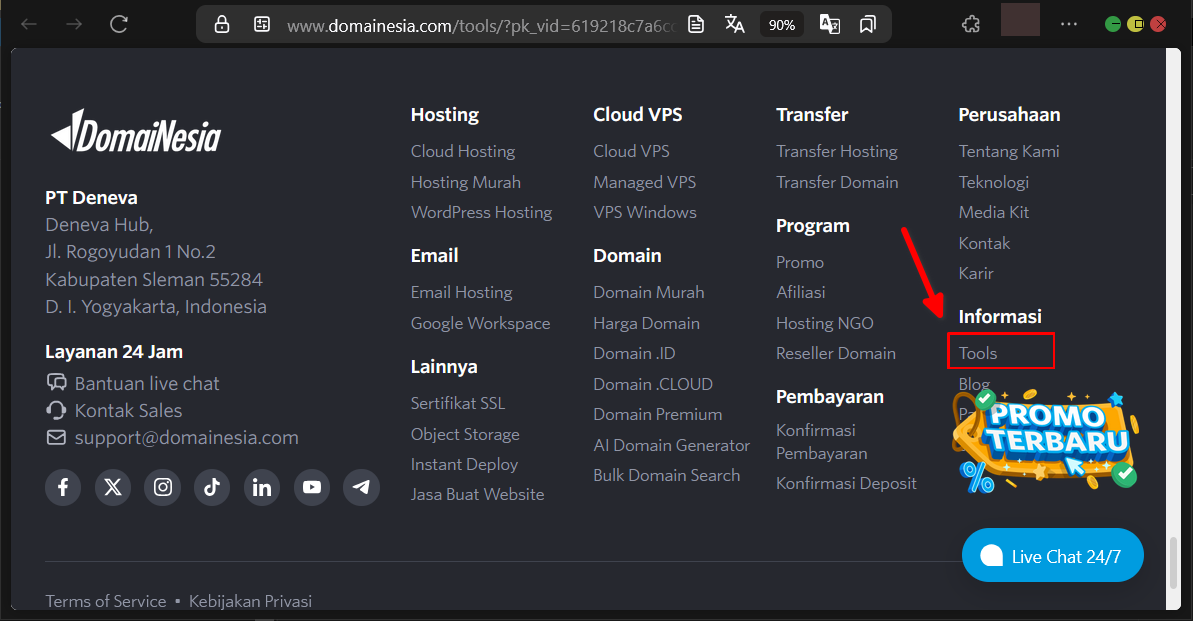Open the YouTube social icon
1193x621 pixels.
(312, 487)
